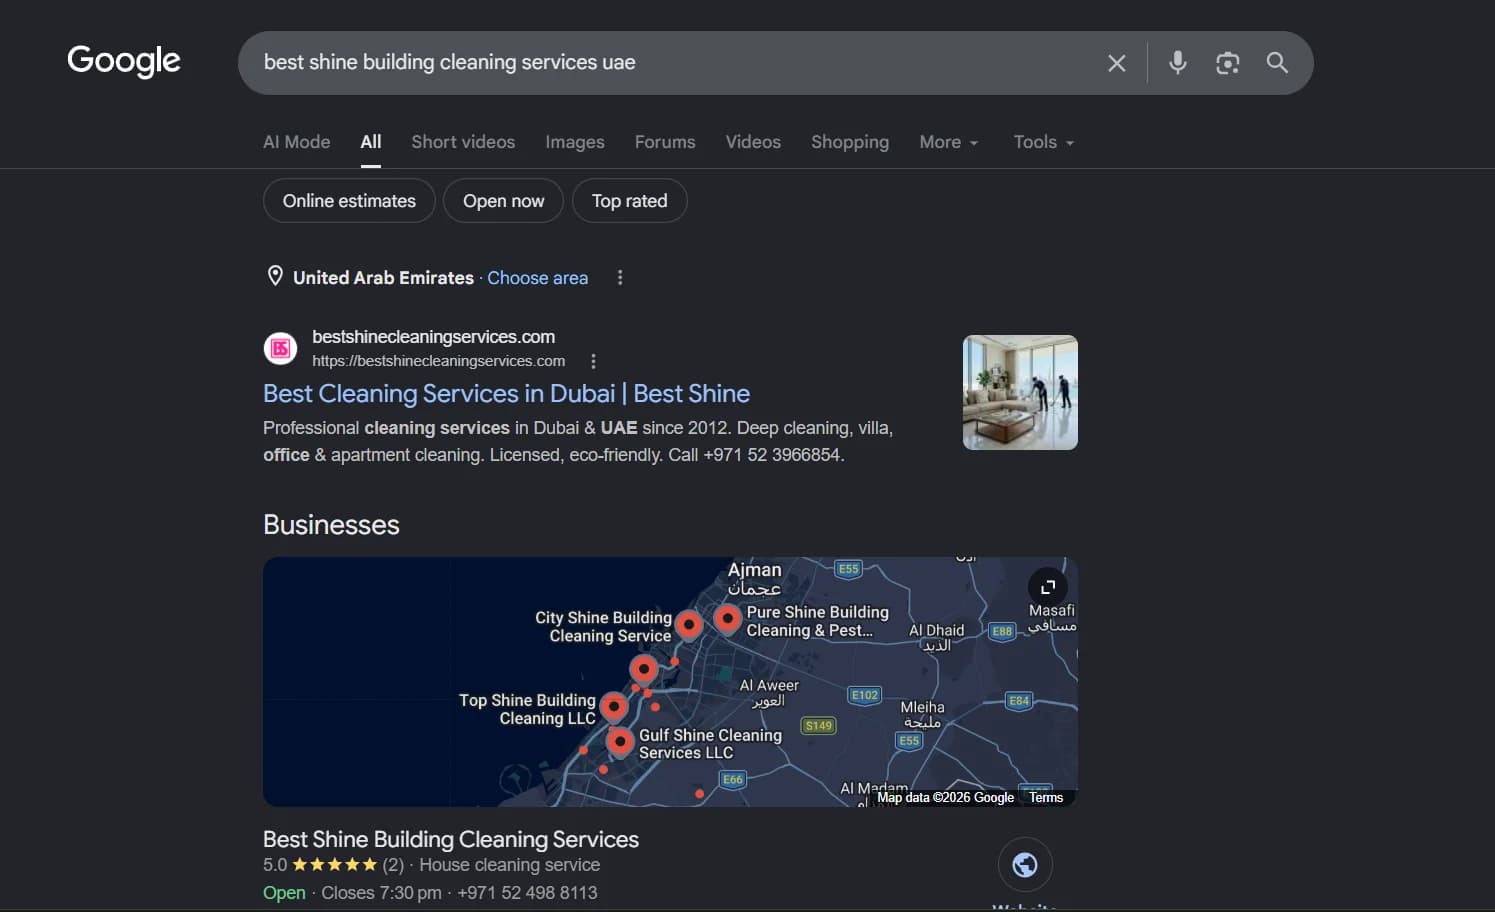Click Open status text of listing
Image resolution: width=1495 pixels, height=912 pixels.
[x=284, y=893]
